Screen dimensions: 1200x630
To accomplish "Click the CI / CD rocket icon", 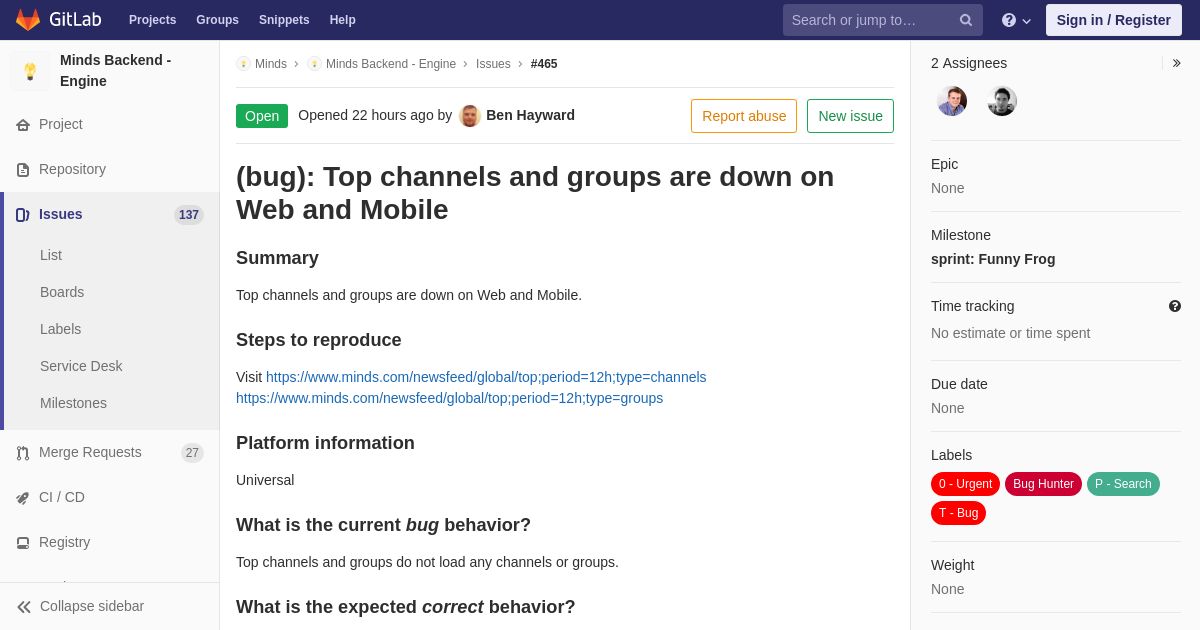I will 23,498.
